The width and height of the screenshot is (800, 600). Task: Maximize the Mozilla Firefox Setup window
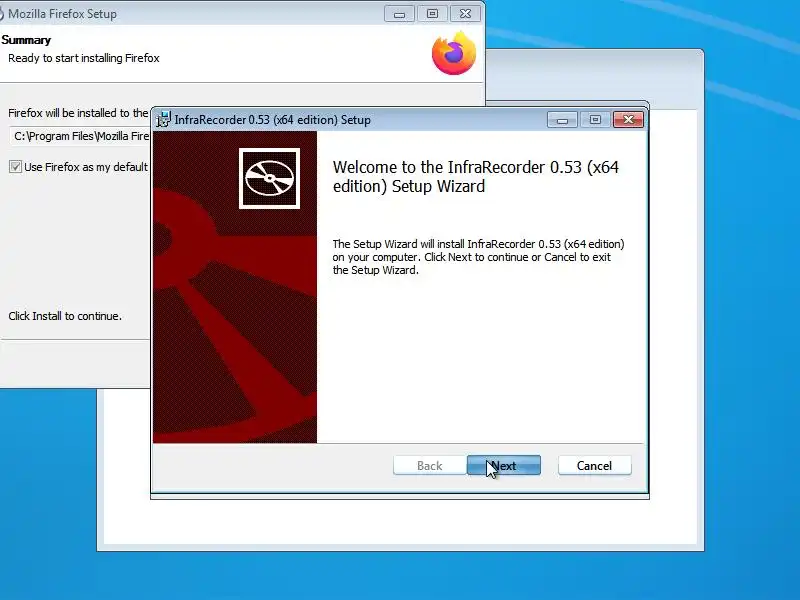click(x=432, y=14)
